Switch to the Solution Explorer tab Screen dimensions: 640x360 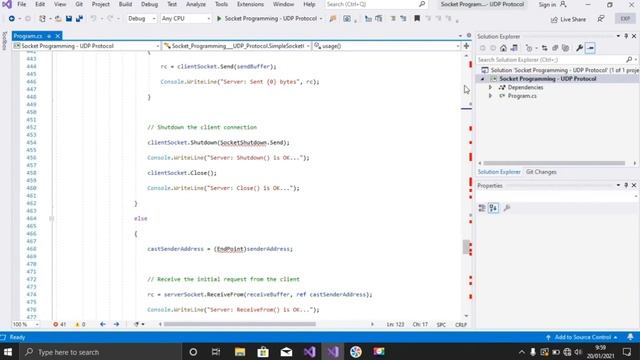point(499,172)
